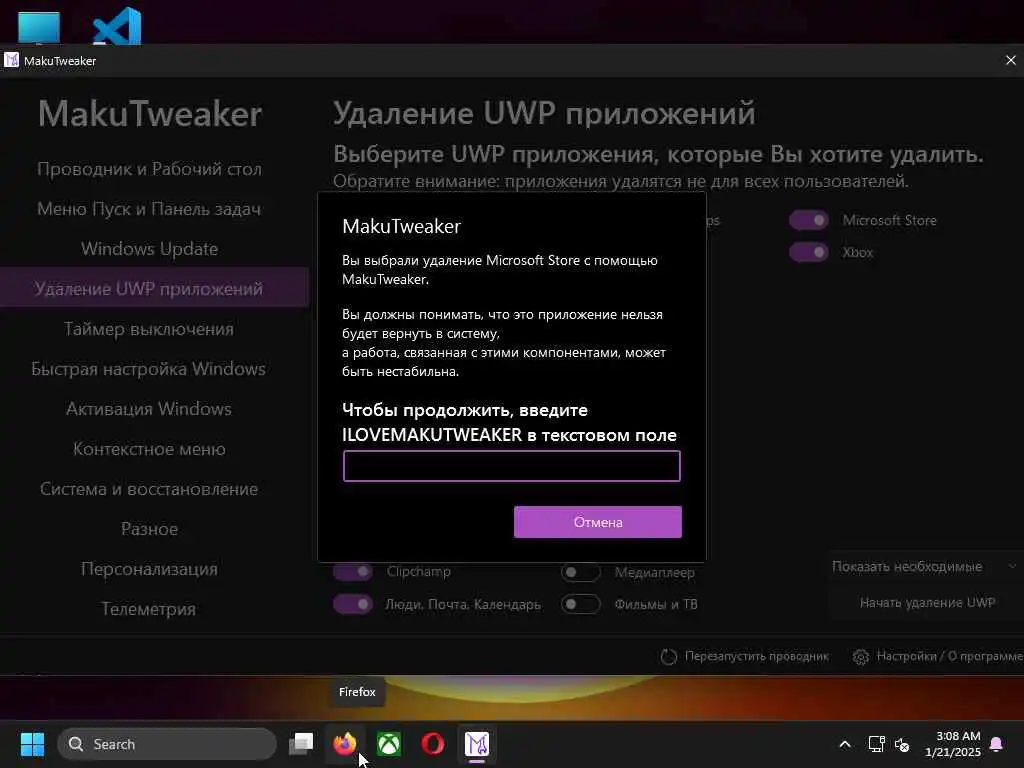
Task: Toggle the Clipchamp switch
Action: 353,571
